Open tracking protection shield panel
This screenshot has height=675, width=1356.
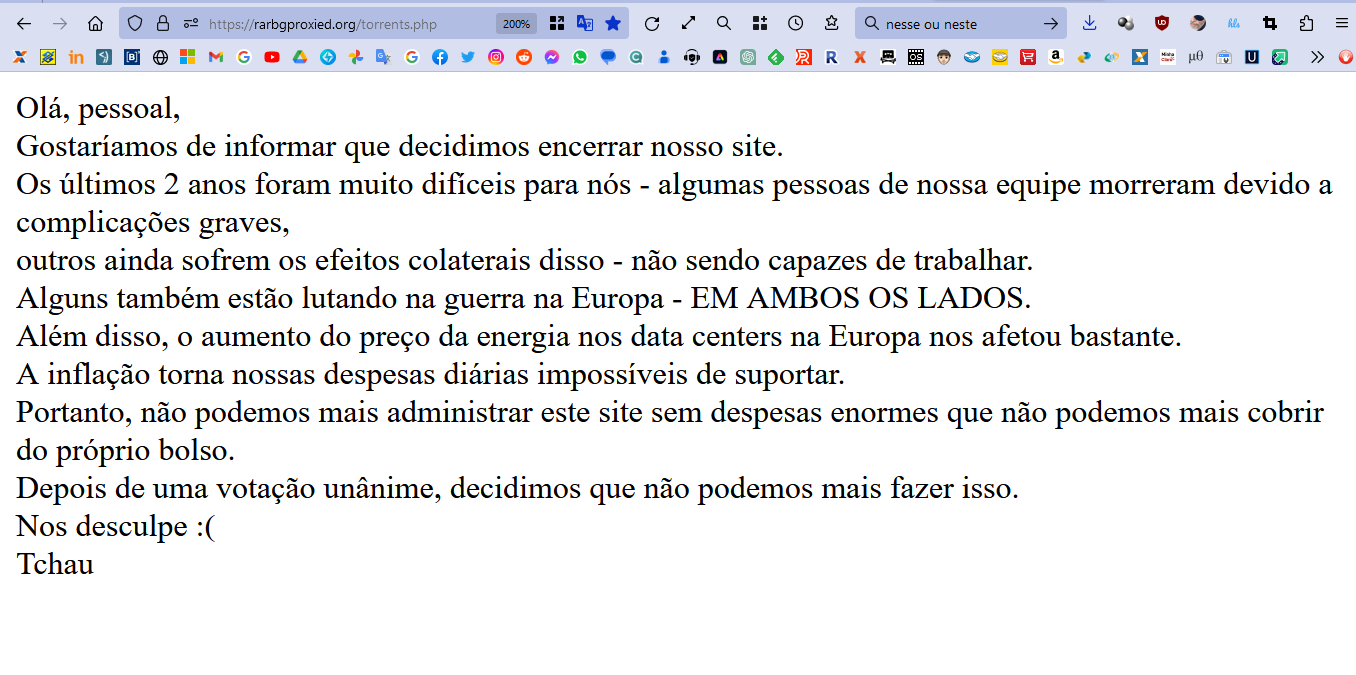tap(135, 24)
